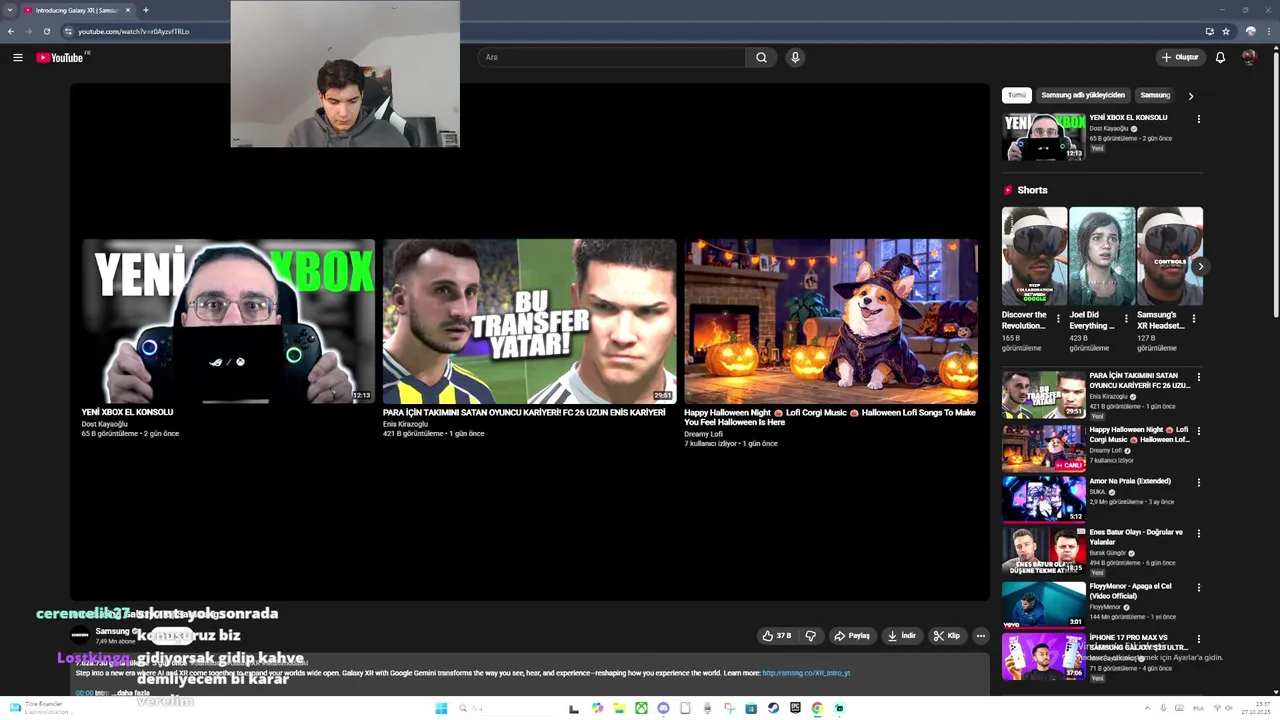Open Discover the Revolution short
1280x720 pixels.
tap(1034, 256)
